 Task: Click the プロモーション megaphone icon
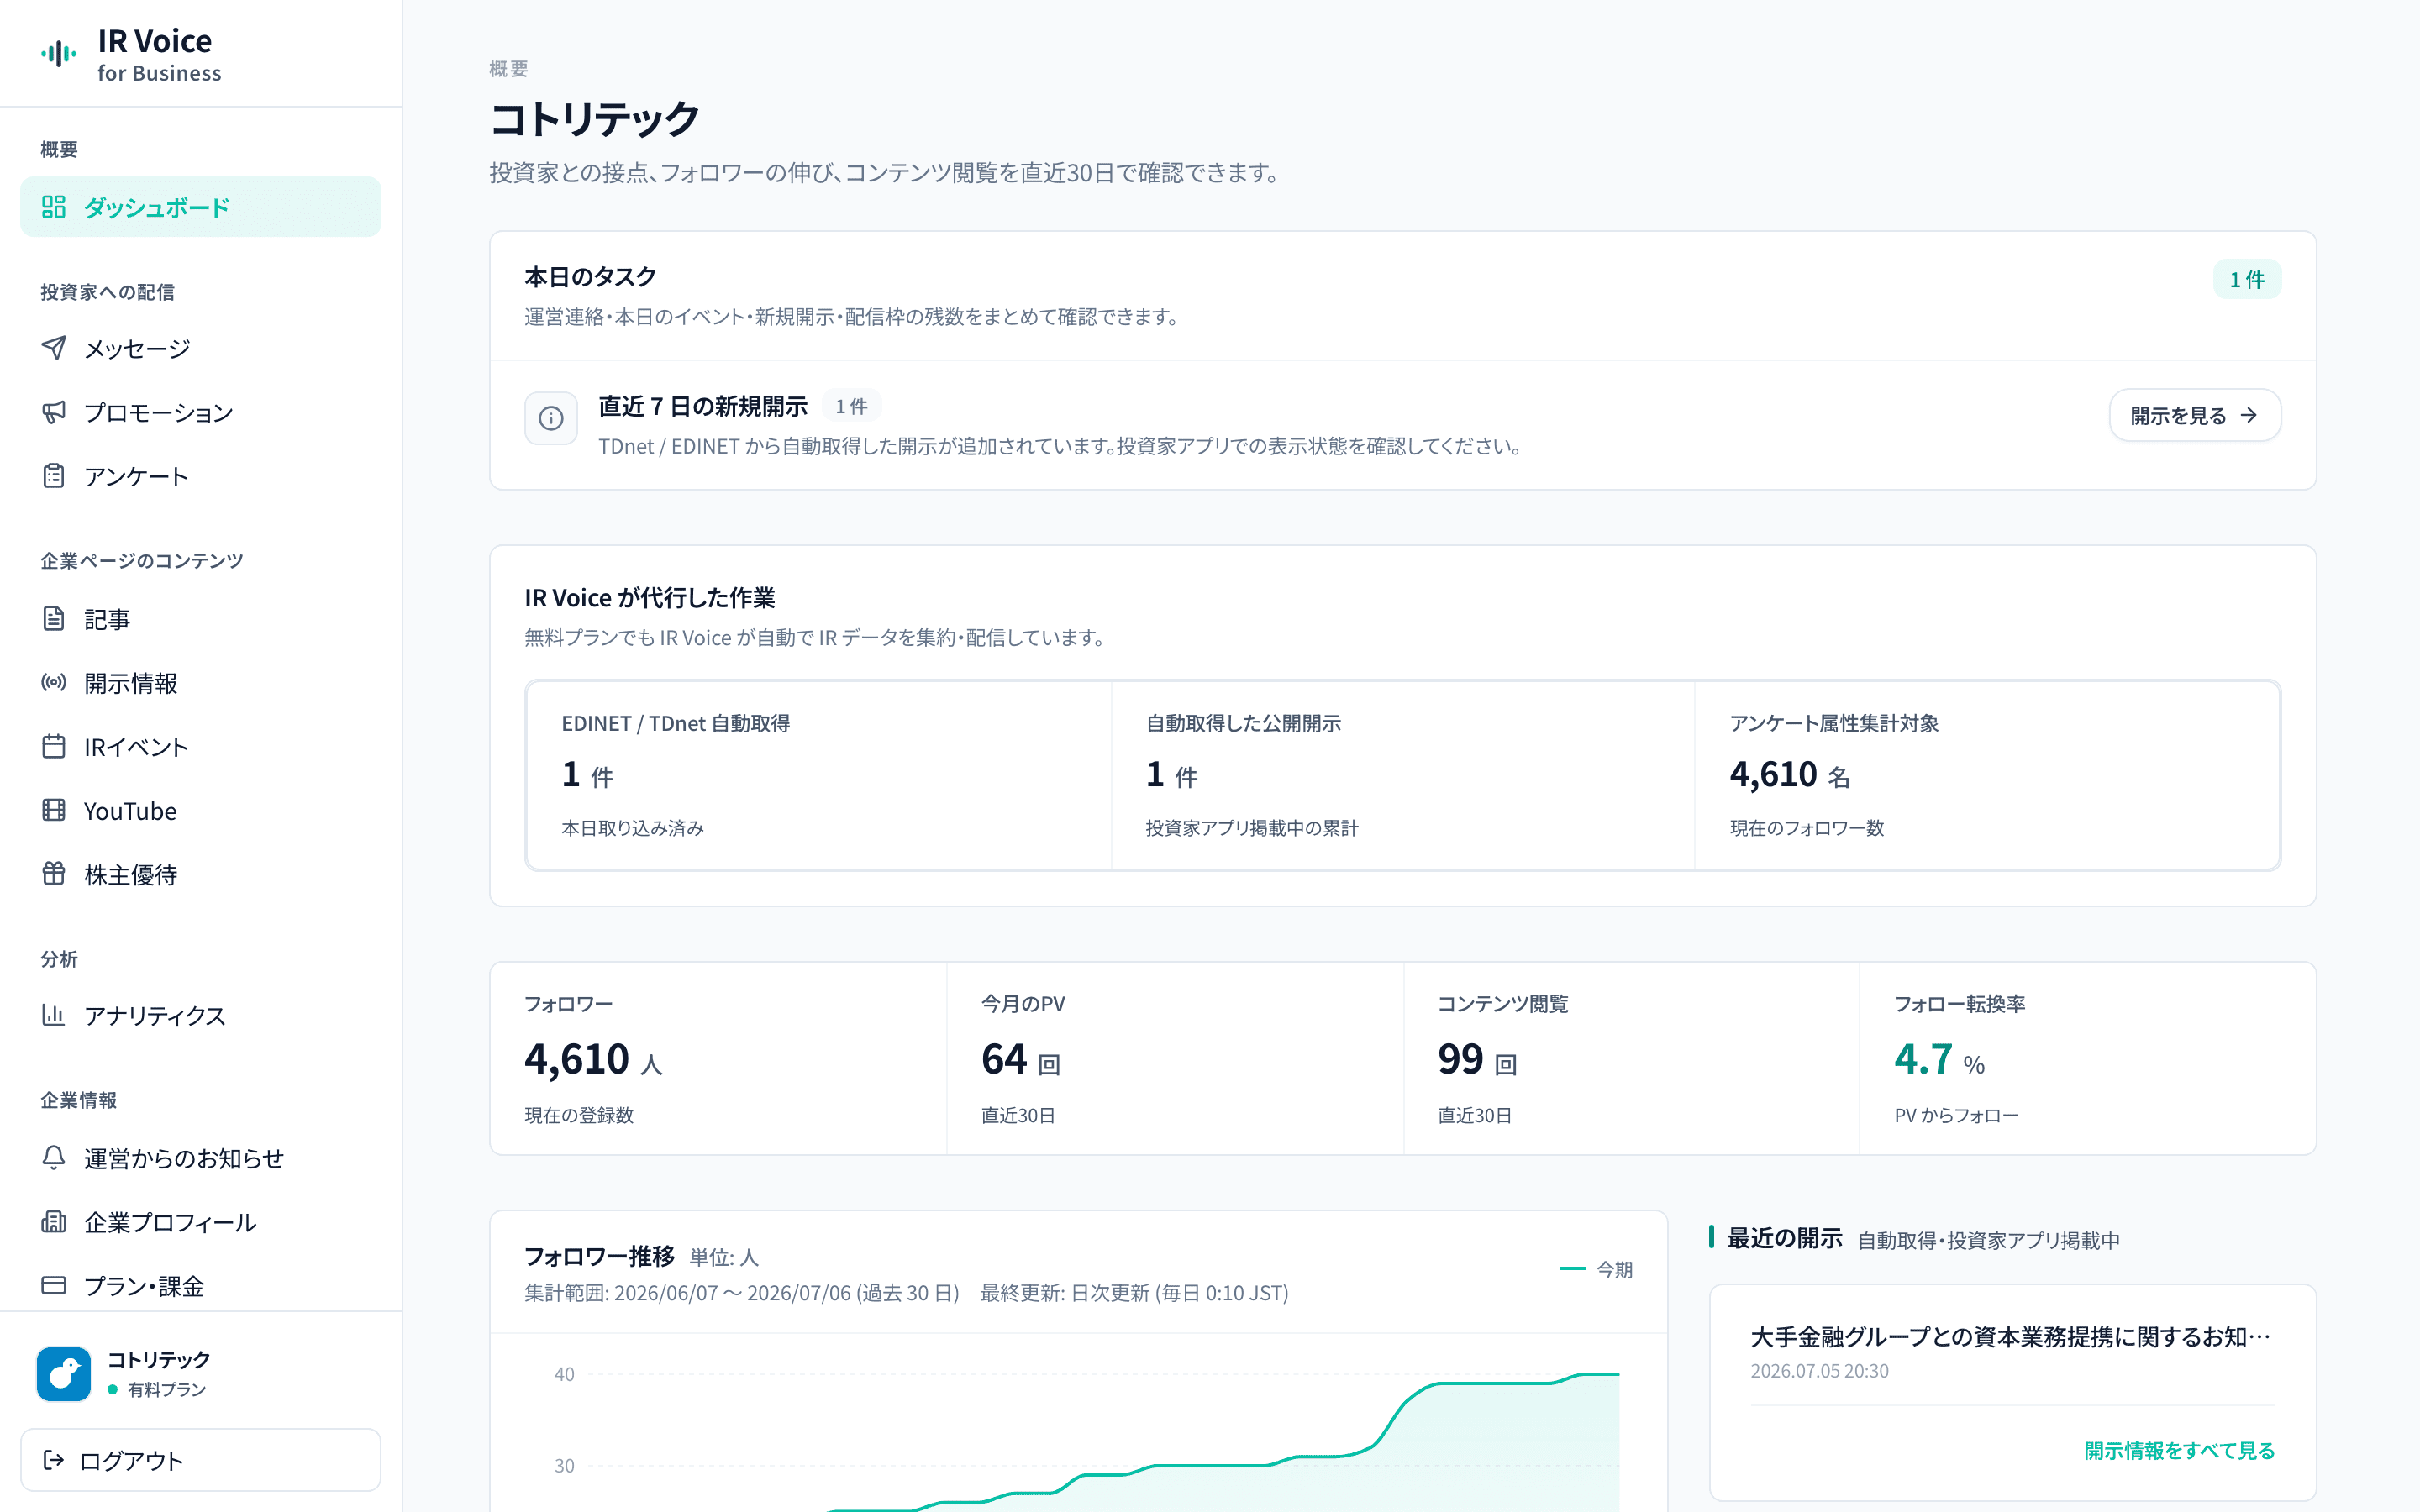54,412
